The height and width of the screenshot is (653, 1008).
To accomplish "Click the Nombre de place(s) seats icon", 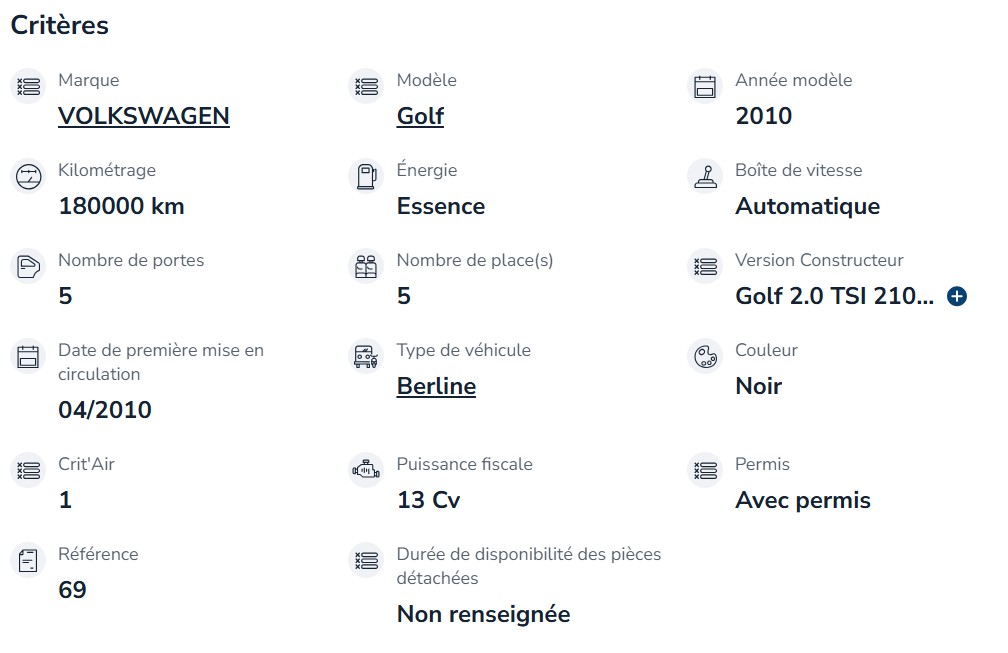I will pyautogui.click(x=366, y=266).
